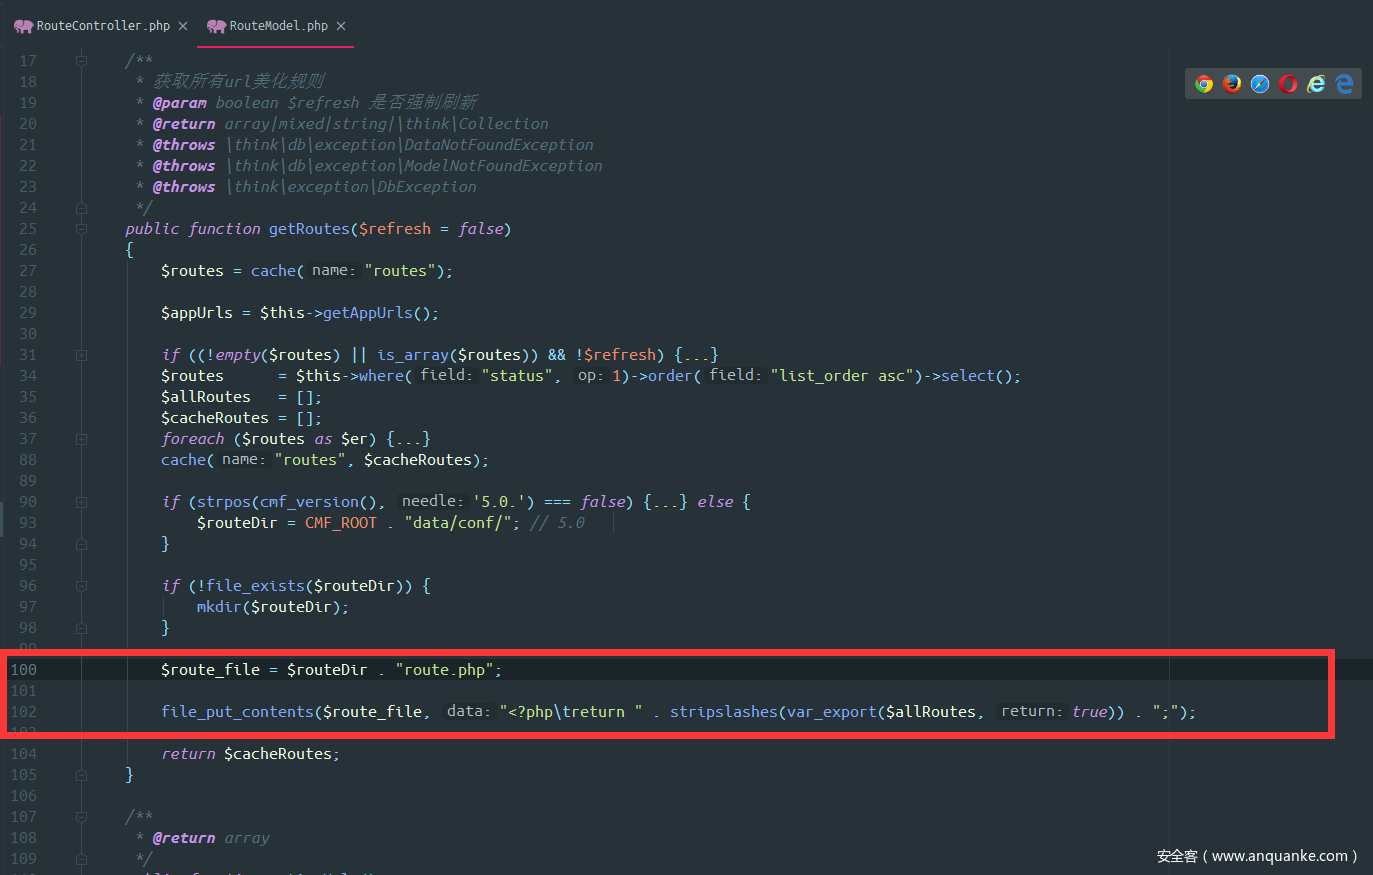Open file in Internet Explorer icon
The height and width of the screenshot is (875, 1373).
point(1316,84)
